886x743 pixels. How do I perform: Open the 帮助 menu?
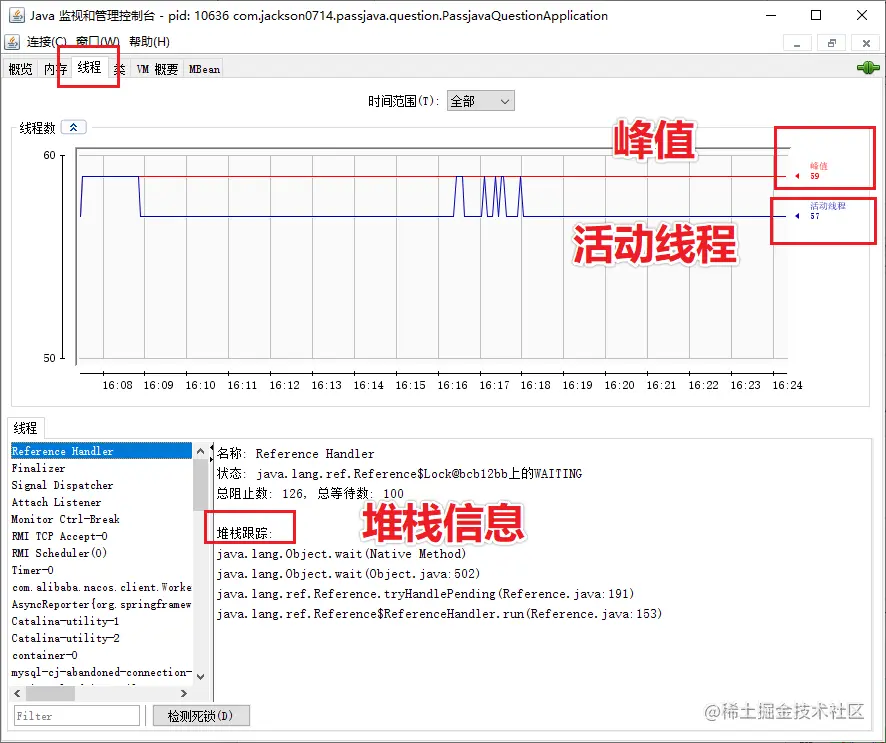tap(149, 42)
